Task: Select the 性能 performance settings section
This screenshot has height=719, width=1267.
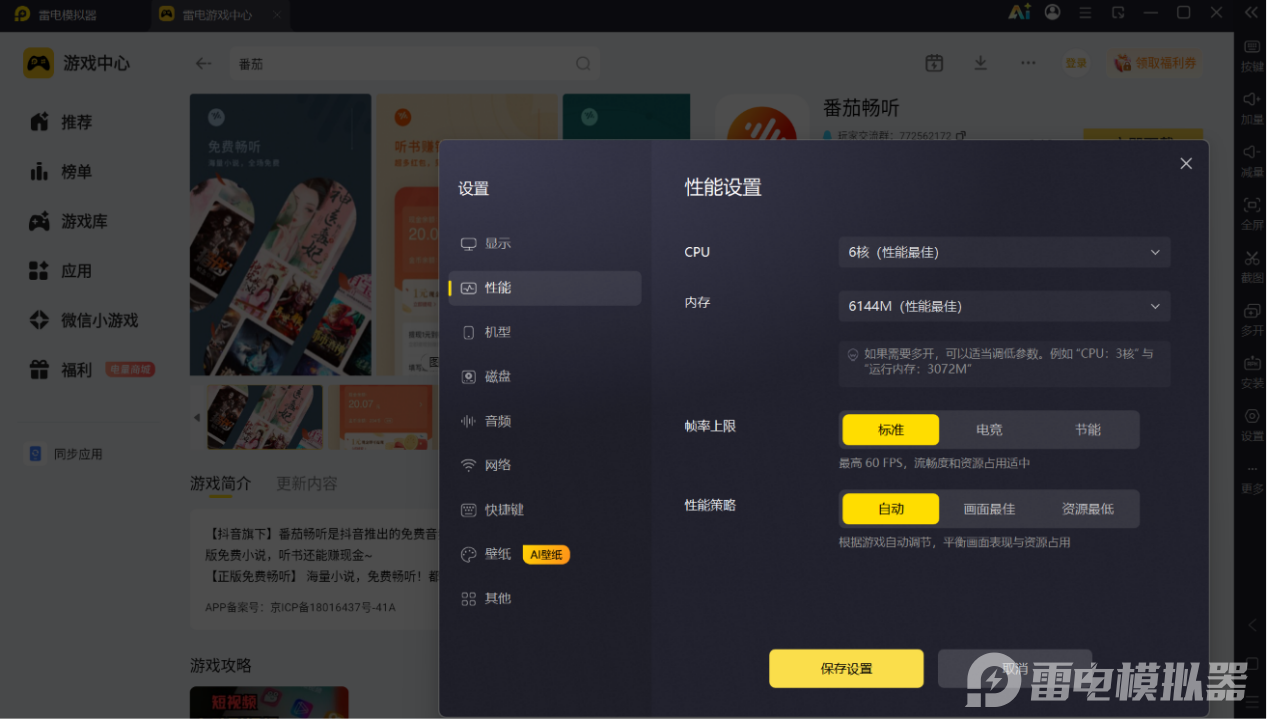Action: (545, 288)
